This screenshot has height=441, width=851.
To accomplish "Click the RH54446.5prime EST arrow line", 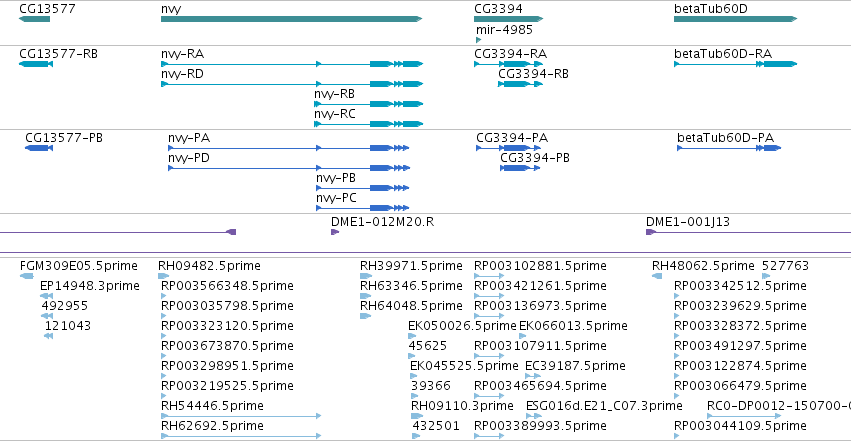I will pos(241,416).
